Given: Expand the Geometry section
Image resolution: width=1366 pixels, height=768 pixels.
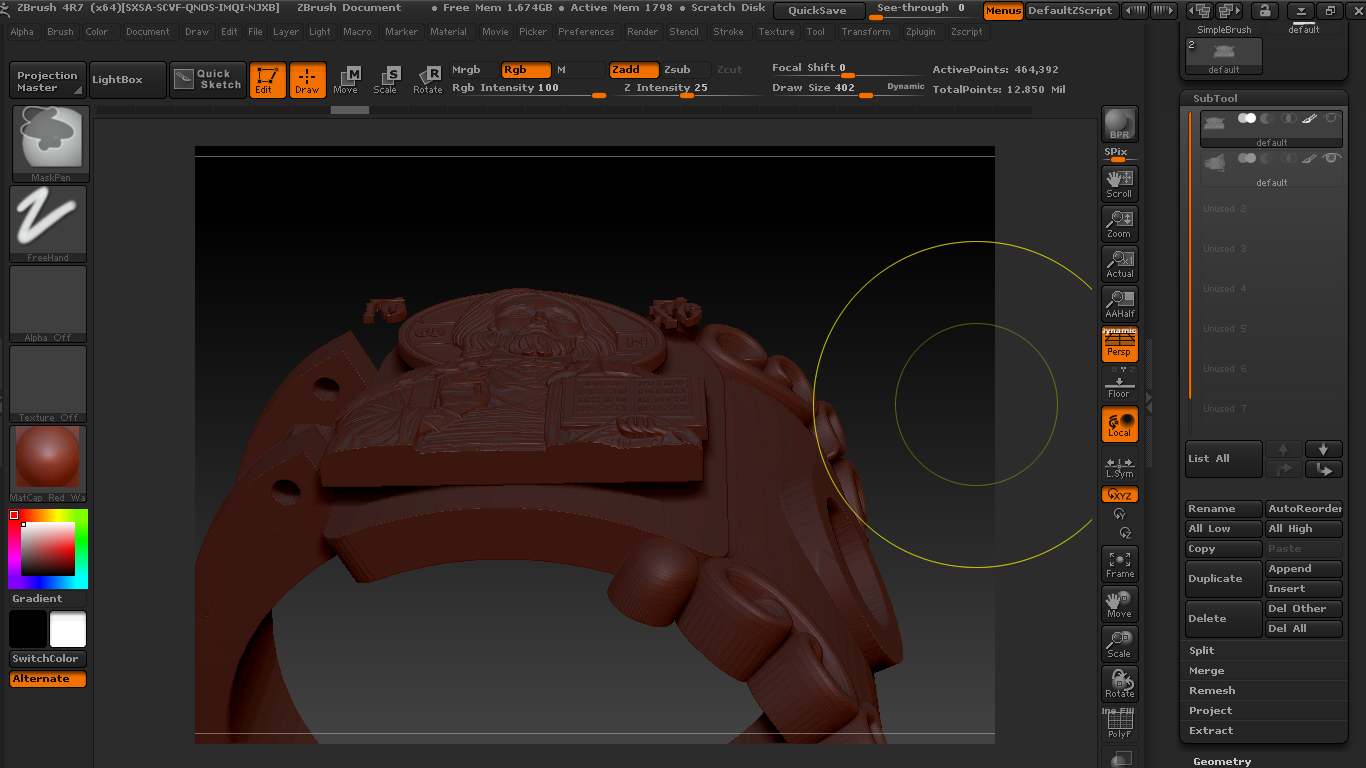Looking at the screenshot, I should point(1222,761).
